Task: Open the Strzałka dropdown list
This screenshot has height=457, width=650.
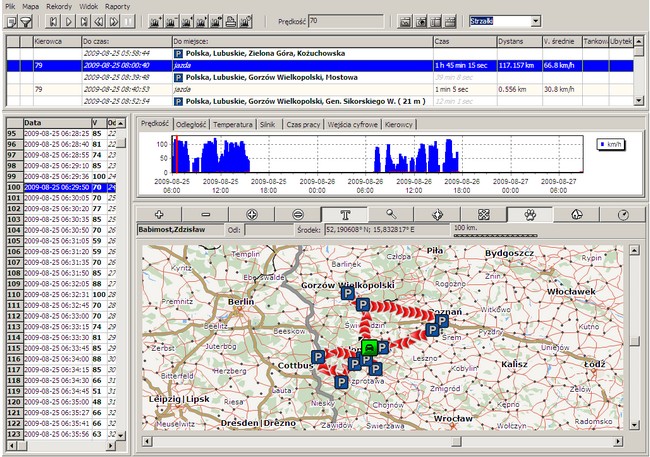Action: 535,20
